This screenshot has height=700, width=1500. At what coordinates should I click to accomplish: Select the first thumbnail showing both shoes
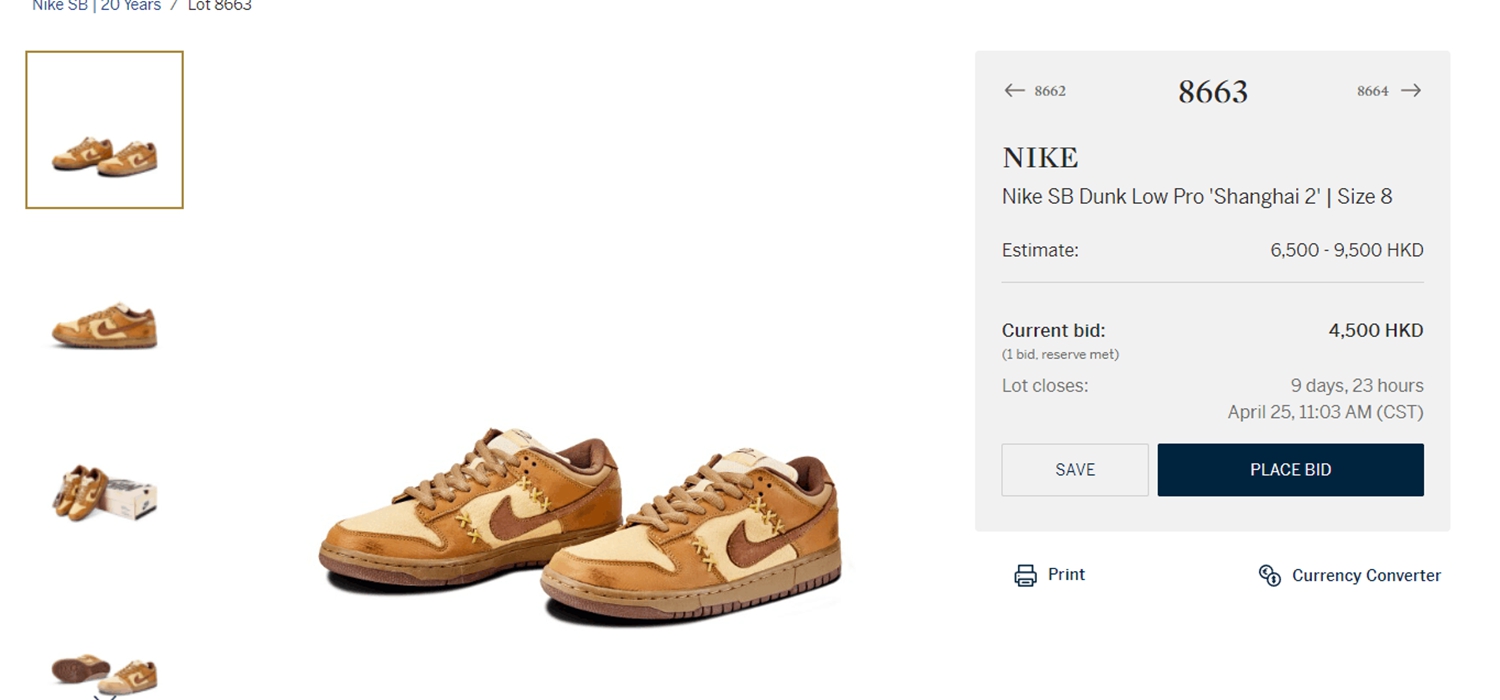[105, 130]
